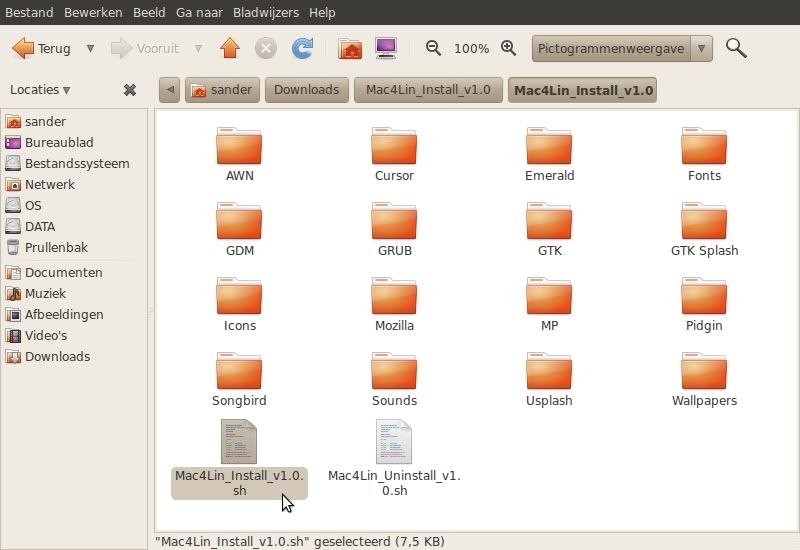Open search with the magnifying glass icon
This screenshot has height=550, width=800.
tap(736, 48)
